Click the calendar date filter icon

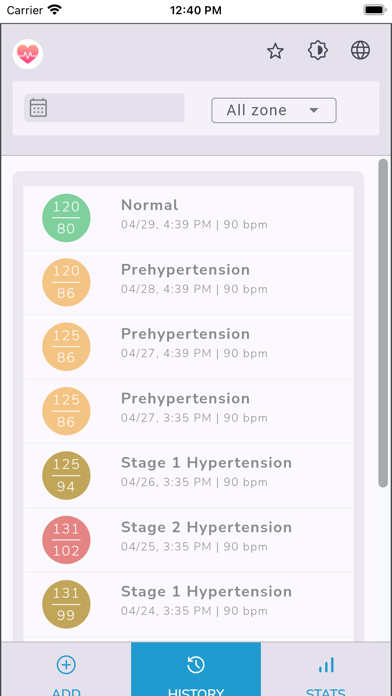point(38,108)
